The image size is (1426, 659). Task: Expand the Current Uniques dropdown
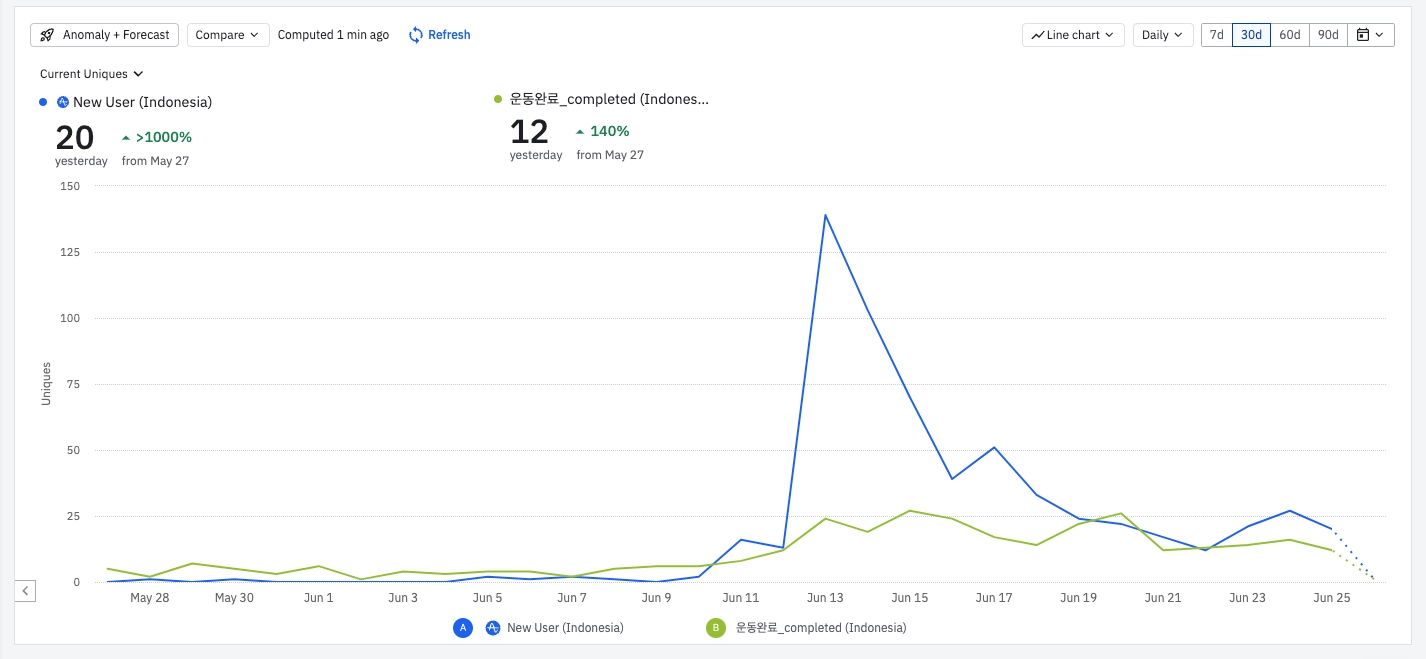pyautogui.click(x=92, y=74)
